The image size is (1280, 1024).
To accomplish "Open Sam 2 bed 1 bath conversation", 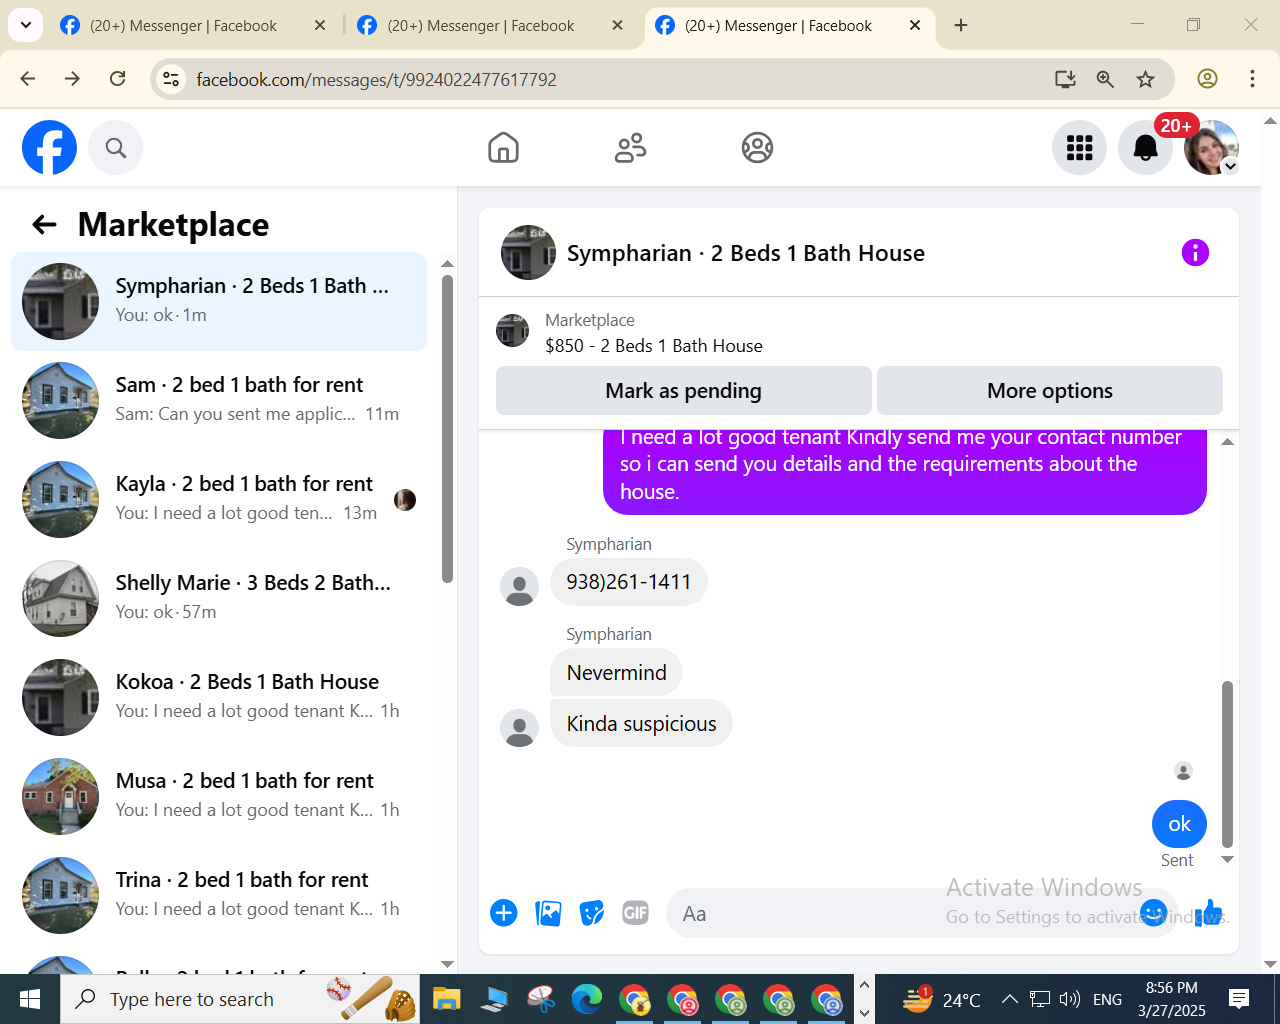I will click(x=219, y=400).
